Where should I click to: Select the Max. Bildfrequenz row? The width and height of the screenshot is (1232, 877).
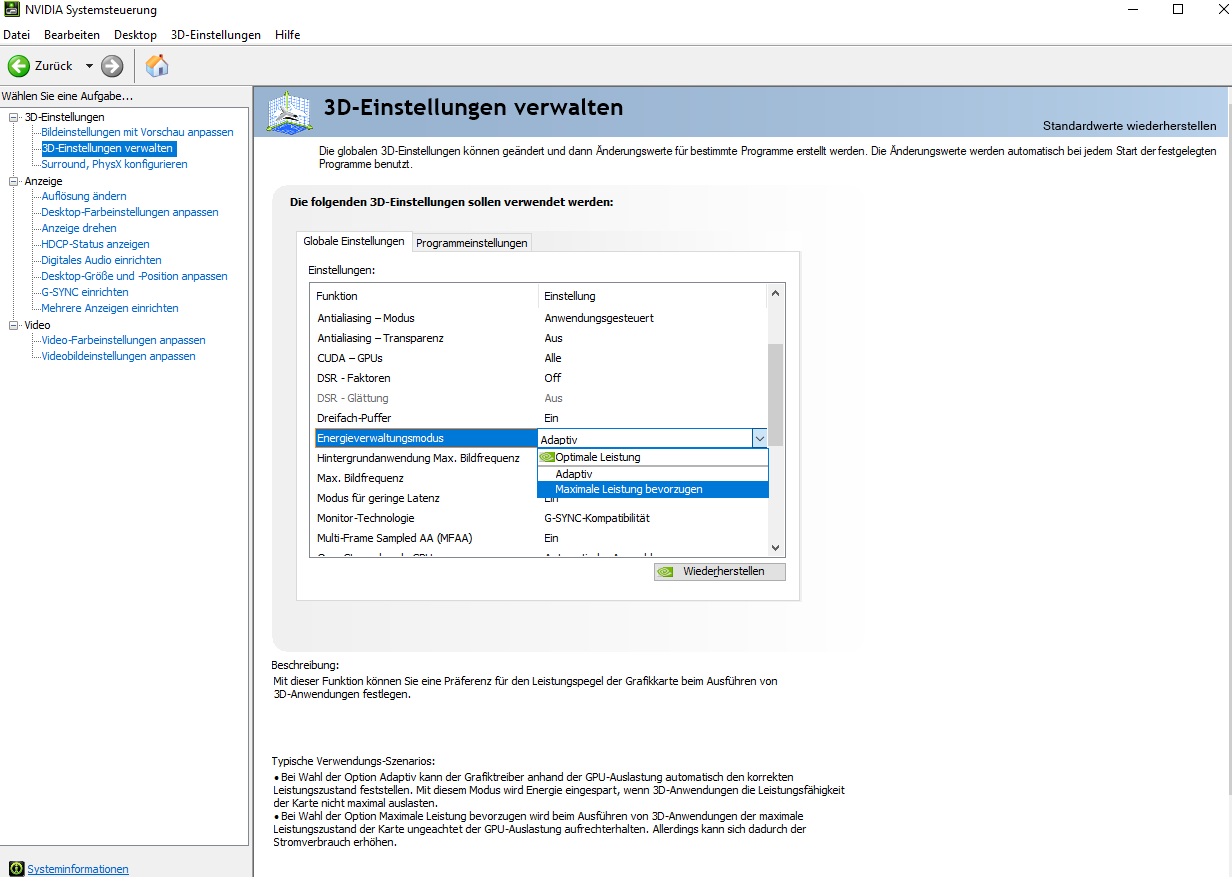coord(424,478)
